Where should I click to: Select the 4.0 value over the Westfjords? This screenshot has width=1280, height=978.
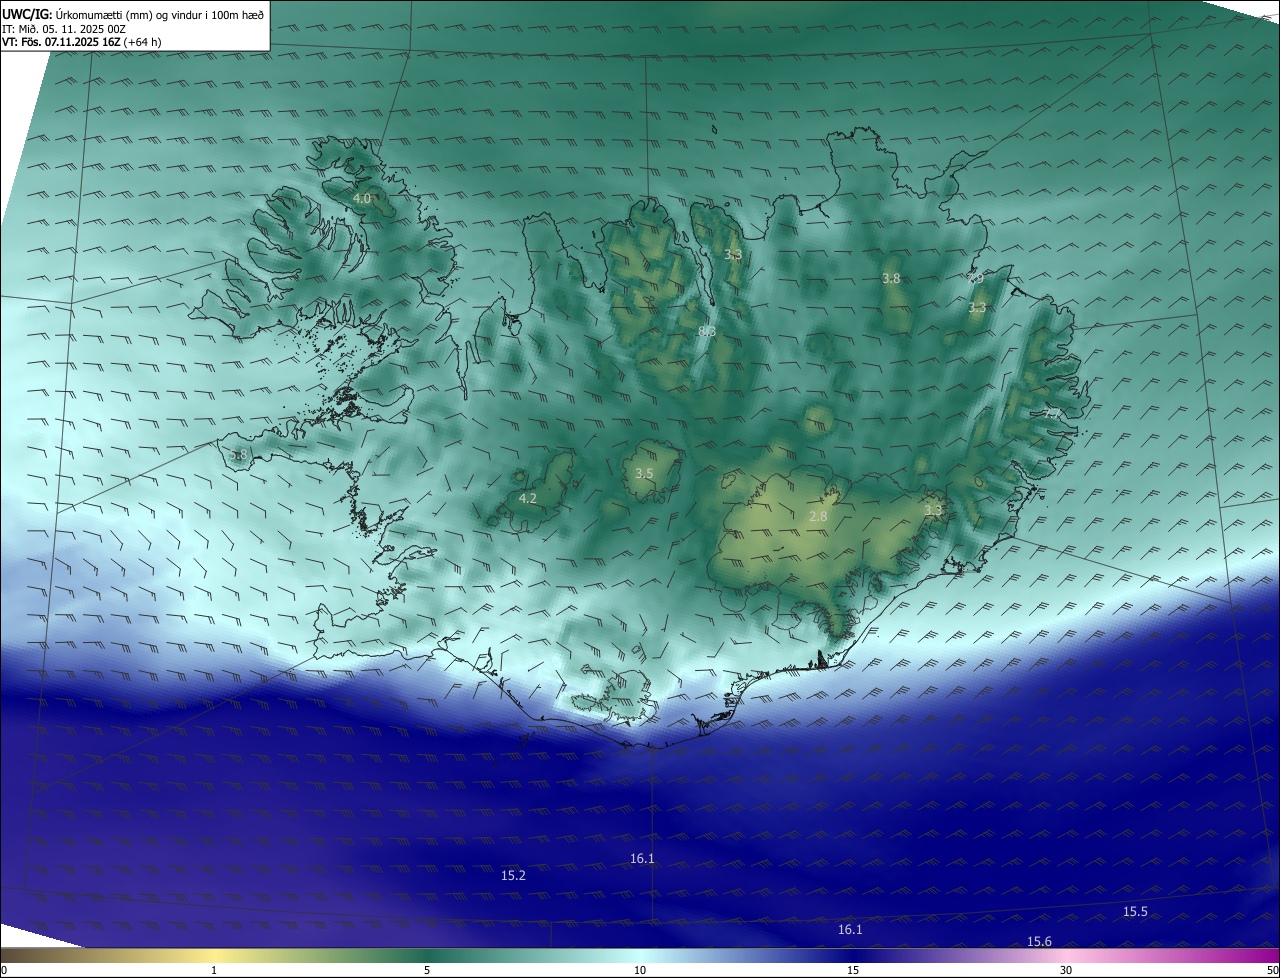(362, 199)
